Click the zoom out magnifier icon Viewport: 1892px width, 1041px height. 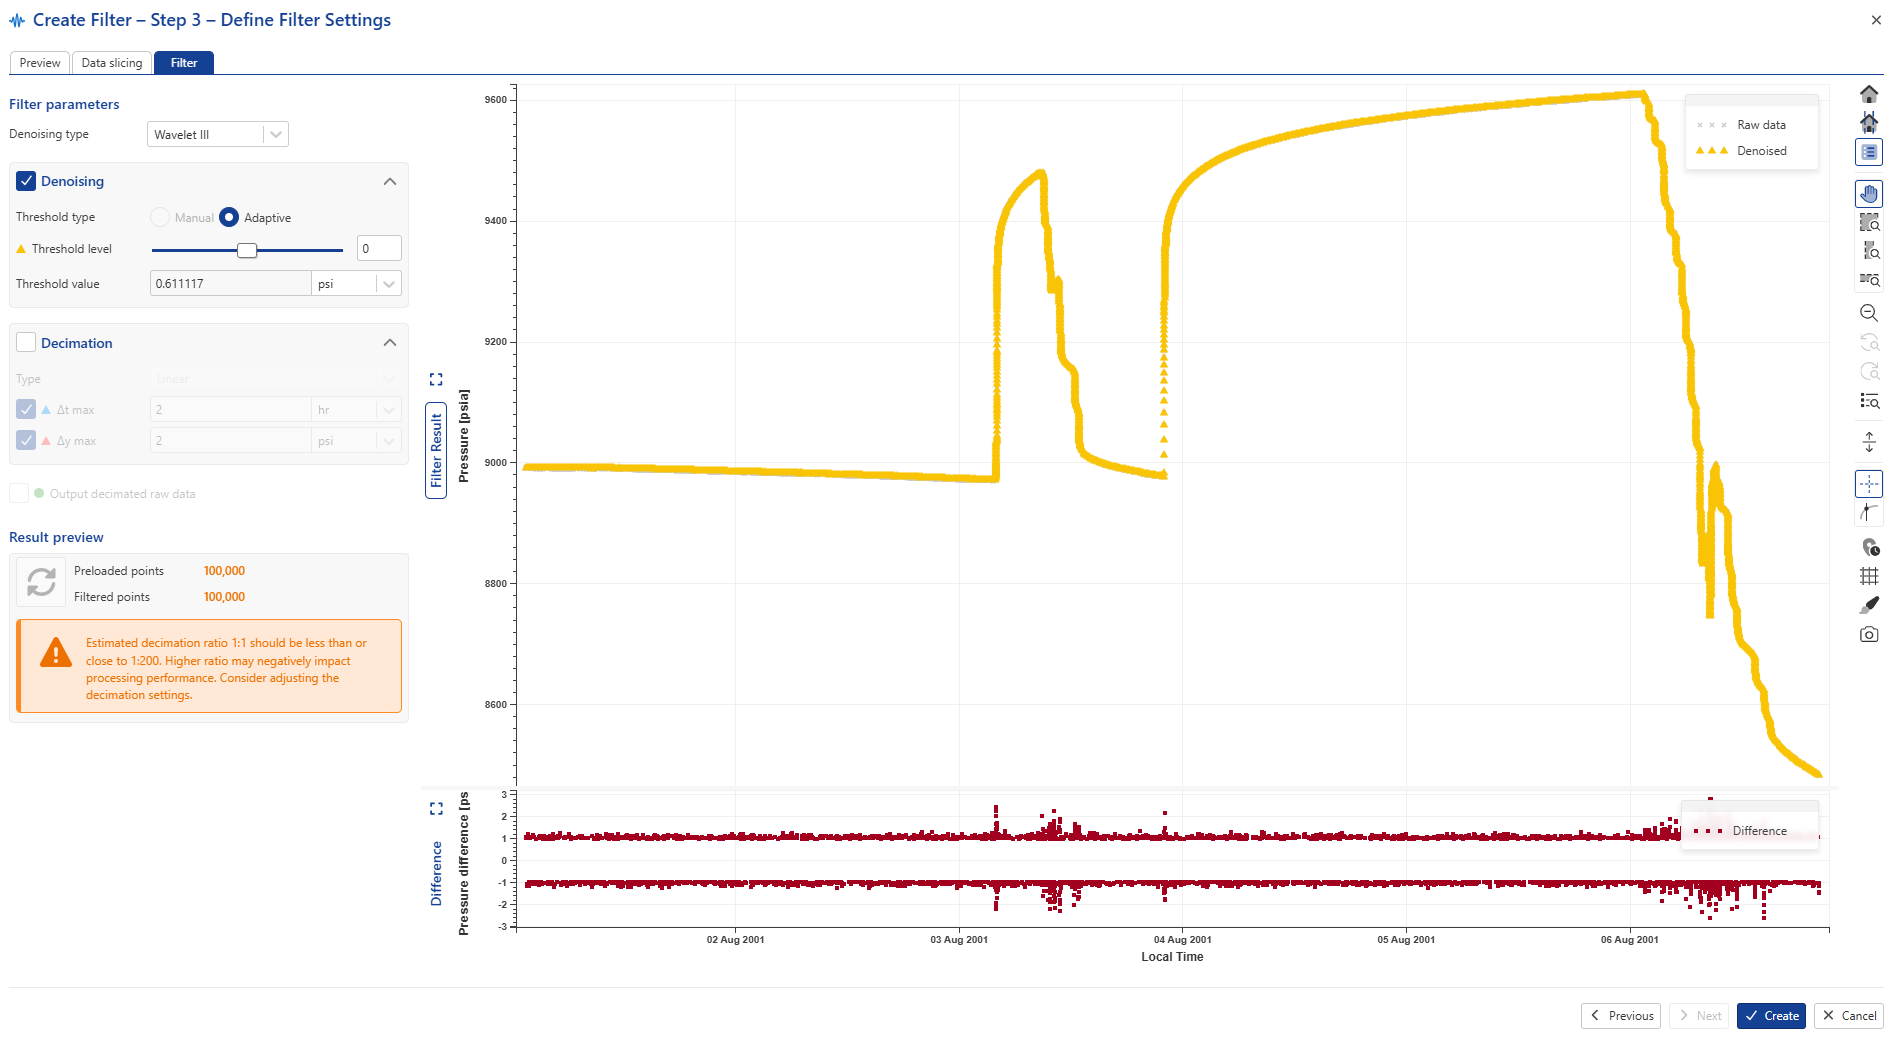1868,313
